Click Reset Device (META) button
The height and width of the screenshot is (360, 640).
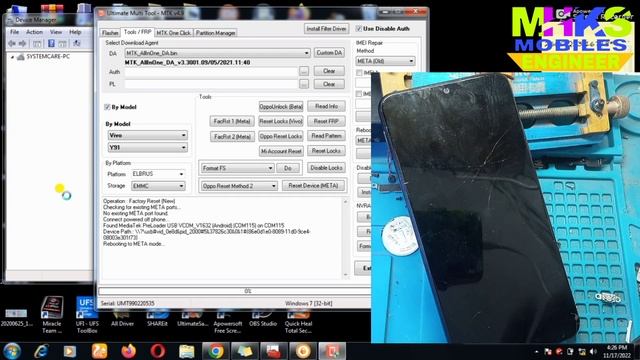pos(313,186)
